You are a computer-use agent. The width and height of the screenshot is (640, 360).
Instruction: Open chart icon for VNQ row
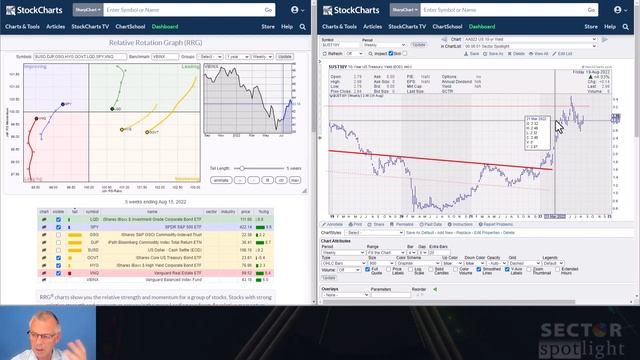click(x=44, y=273)
